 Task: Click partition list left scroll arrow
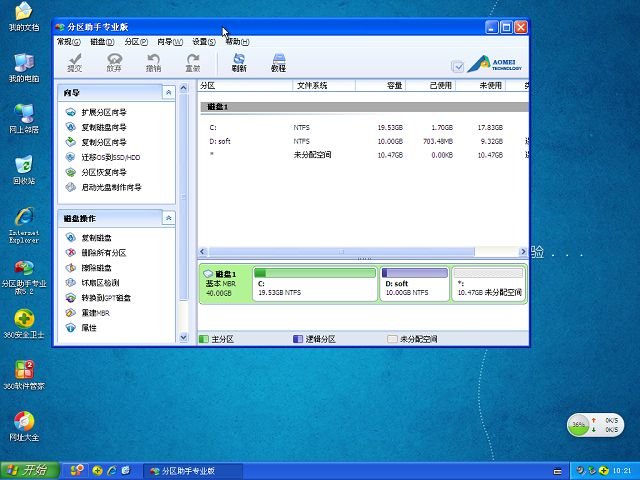click(x=203, y=251)
